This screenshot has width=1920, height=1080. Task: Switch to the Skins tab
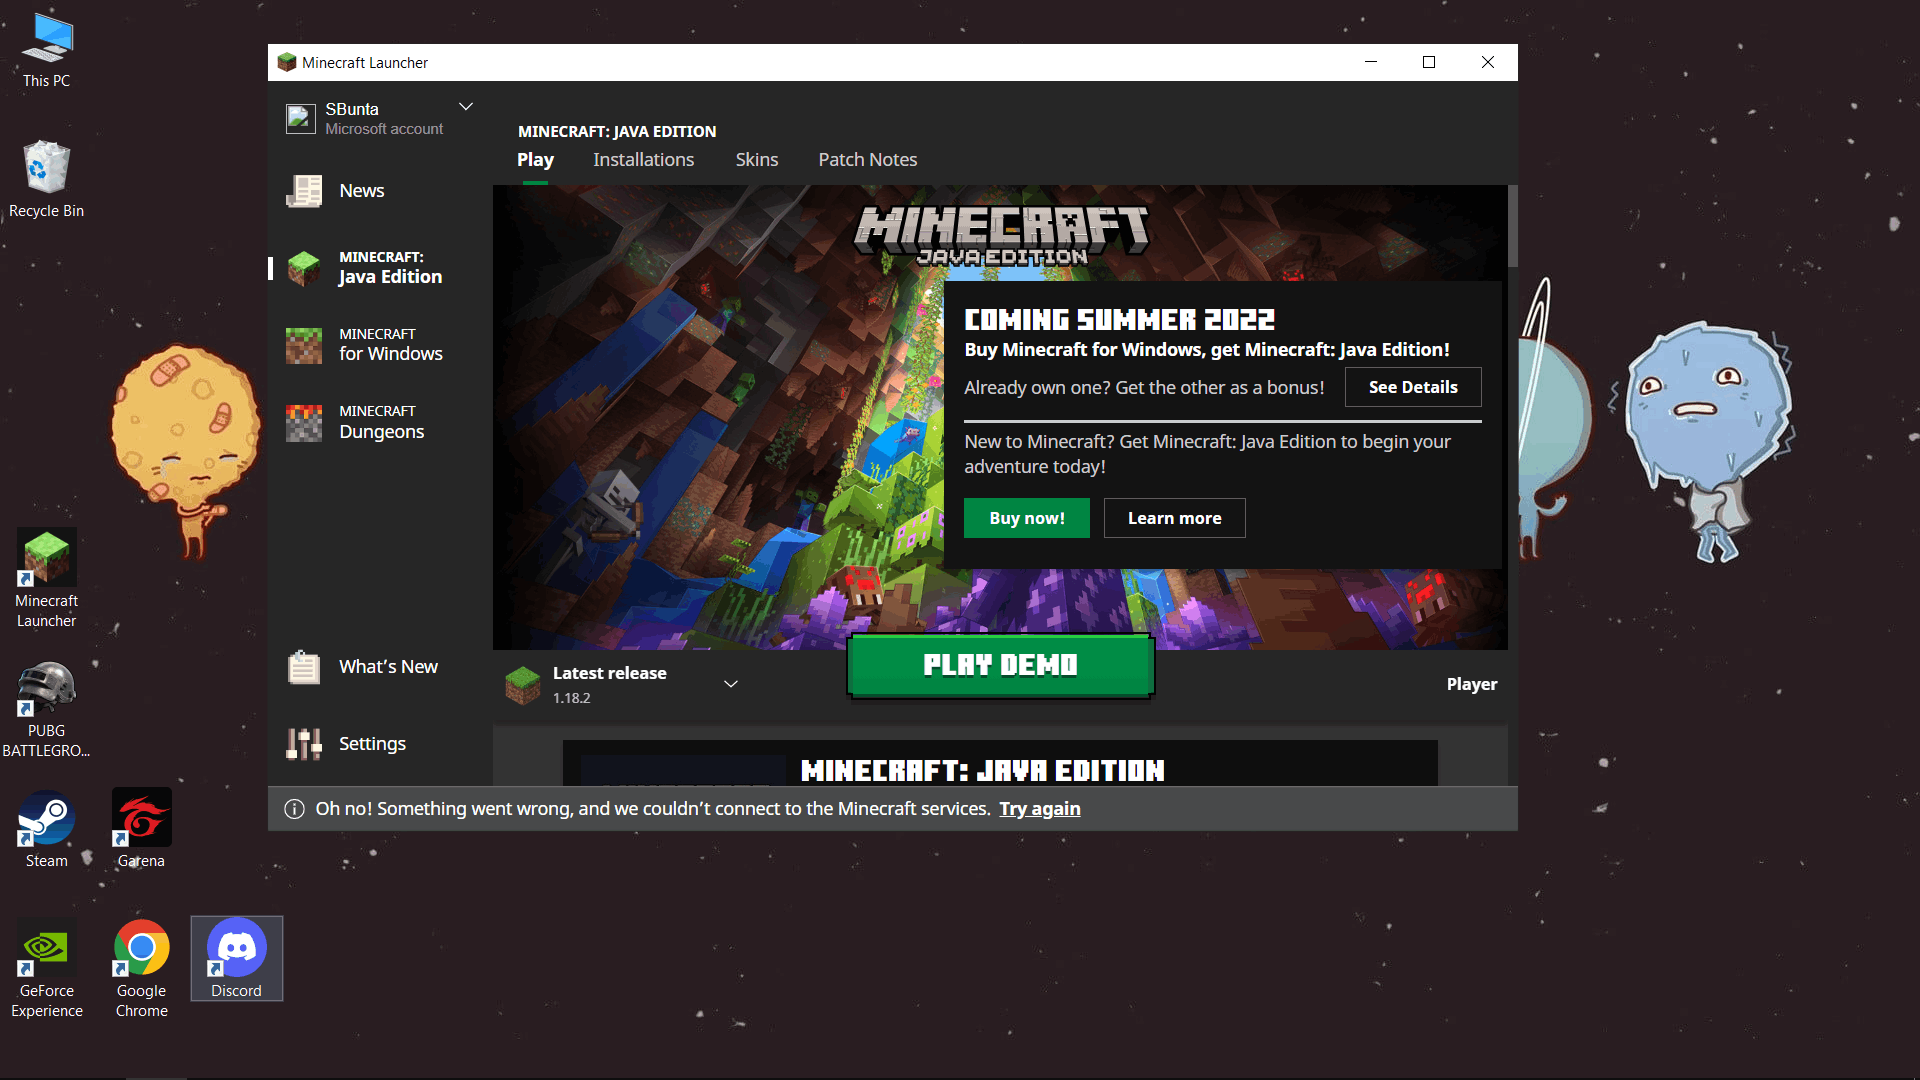pos(757,160)
